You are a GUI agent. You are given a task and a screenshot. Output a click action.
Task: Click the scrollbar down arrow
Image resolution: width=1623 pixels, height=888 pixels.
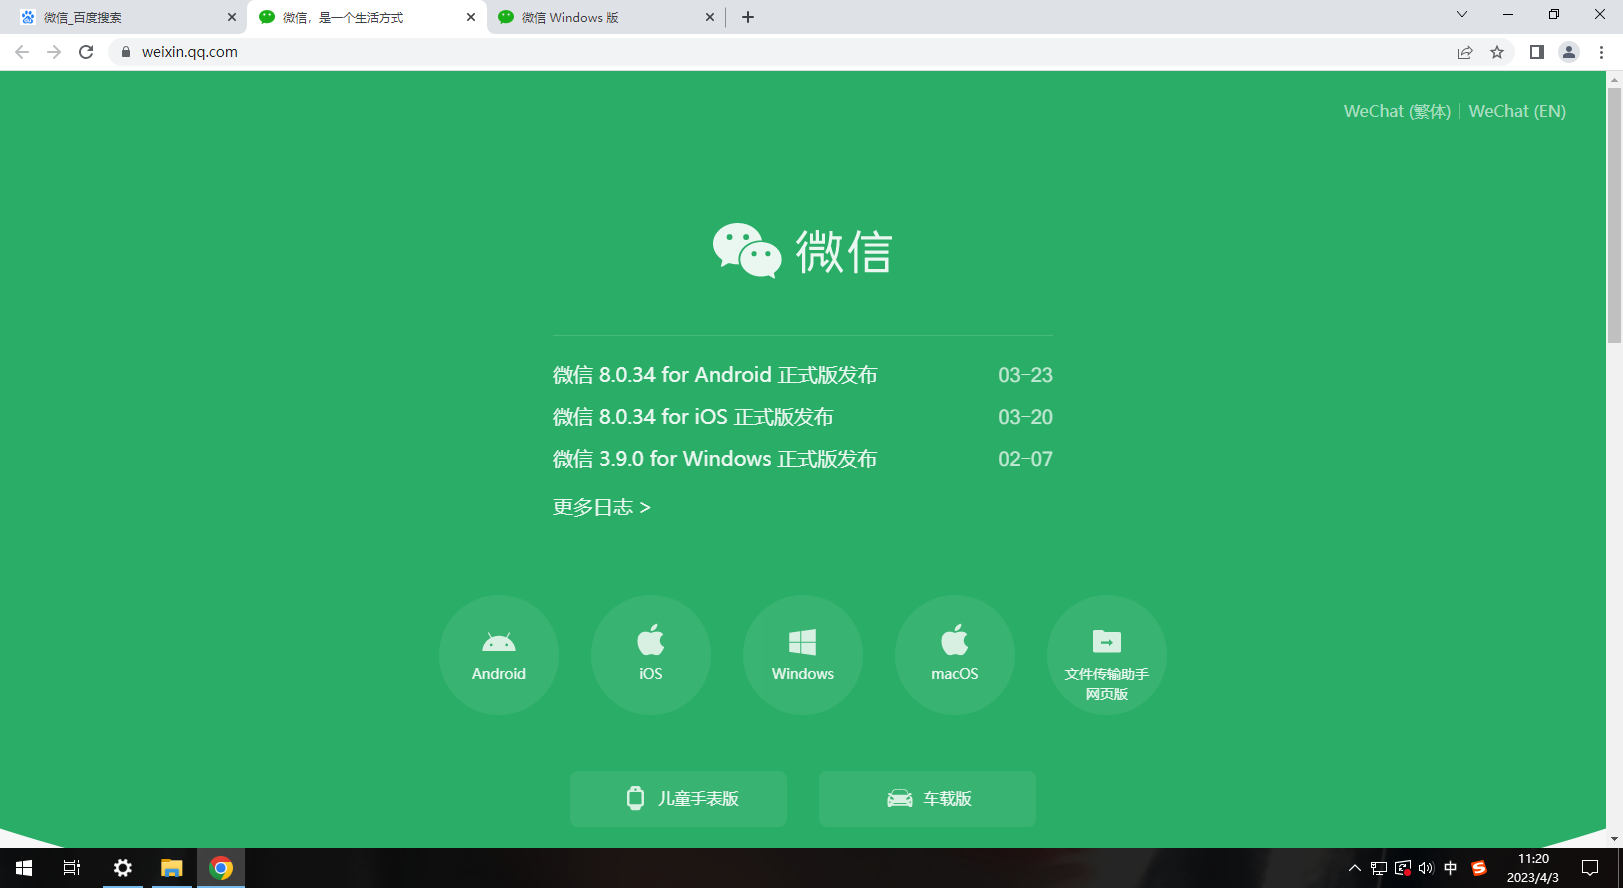[x=1614, y=838]
